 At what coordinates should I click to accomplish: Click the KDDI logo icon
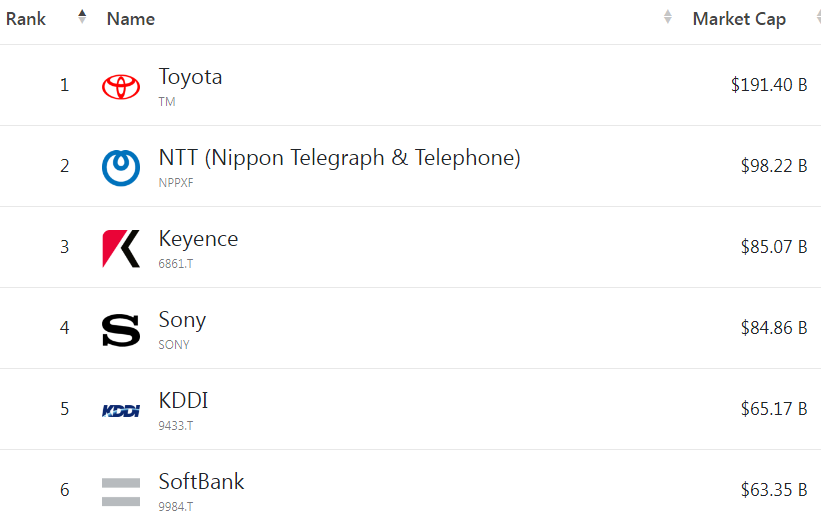point(121,410)
